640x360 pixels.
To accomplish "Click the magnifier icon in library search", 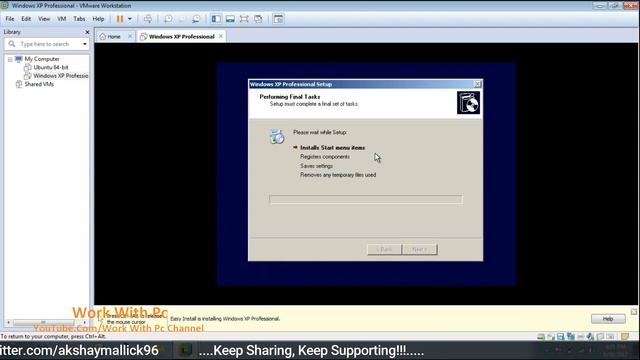I will coord(11,44).
